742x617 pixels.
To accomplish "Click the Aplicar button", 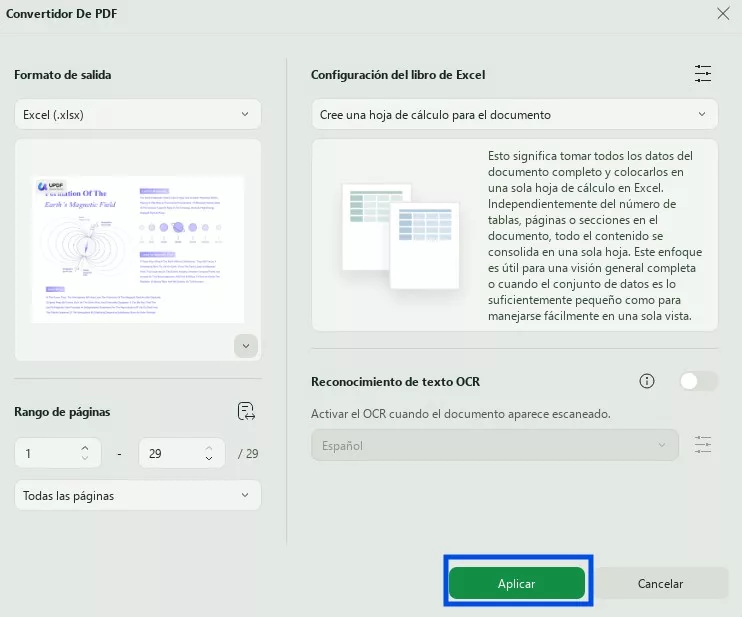I will [517, 583].
